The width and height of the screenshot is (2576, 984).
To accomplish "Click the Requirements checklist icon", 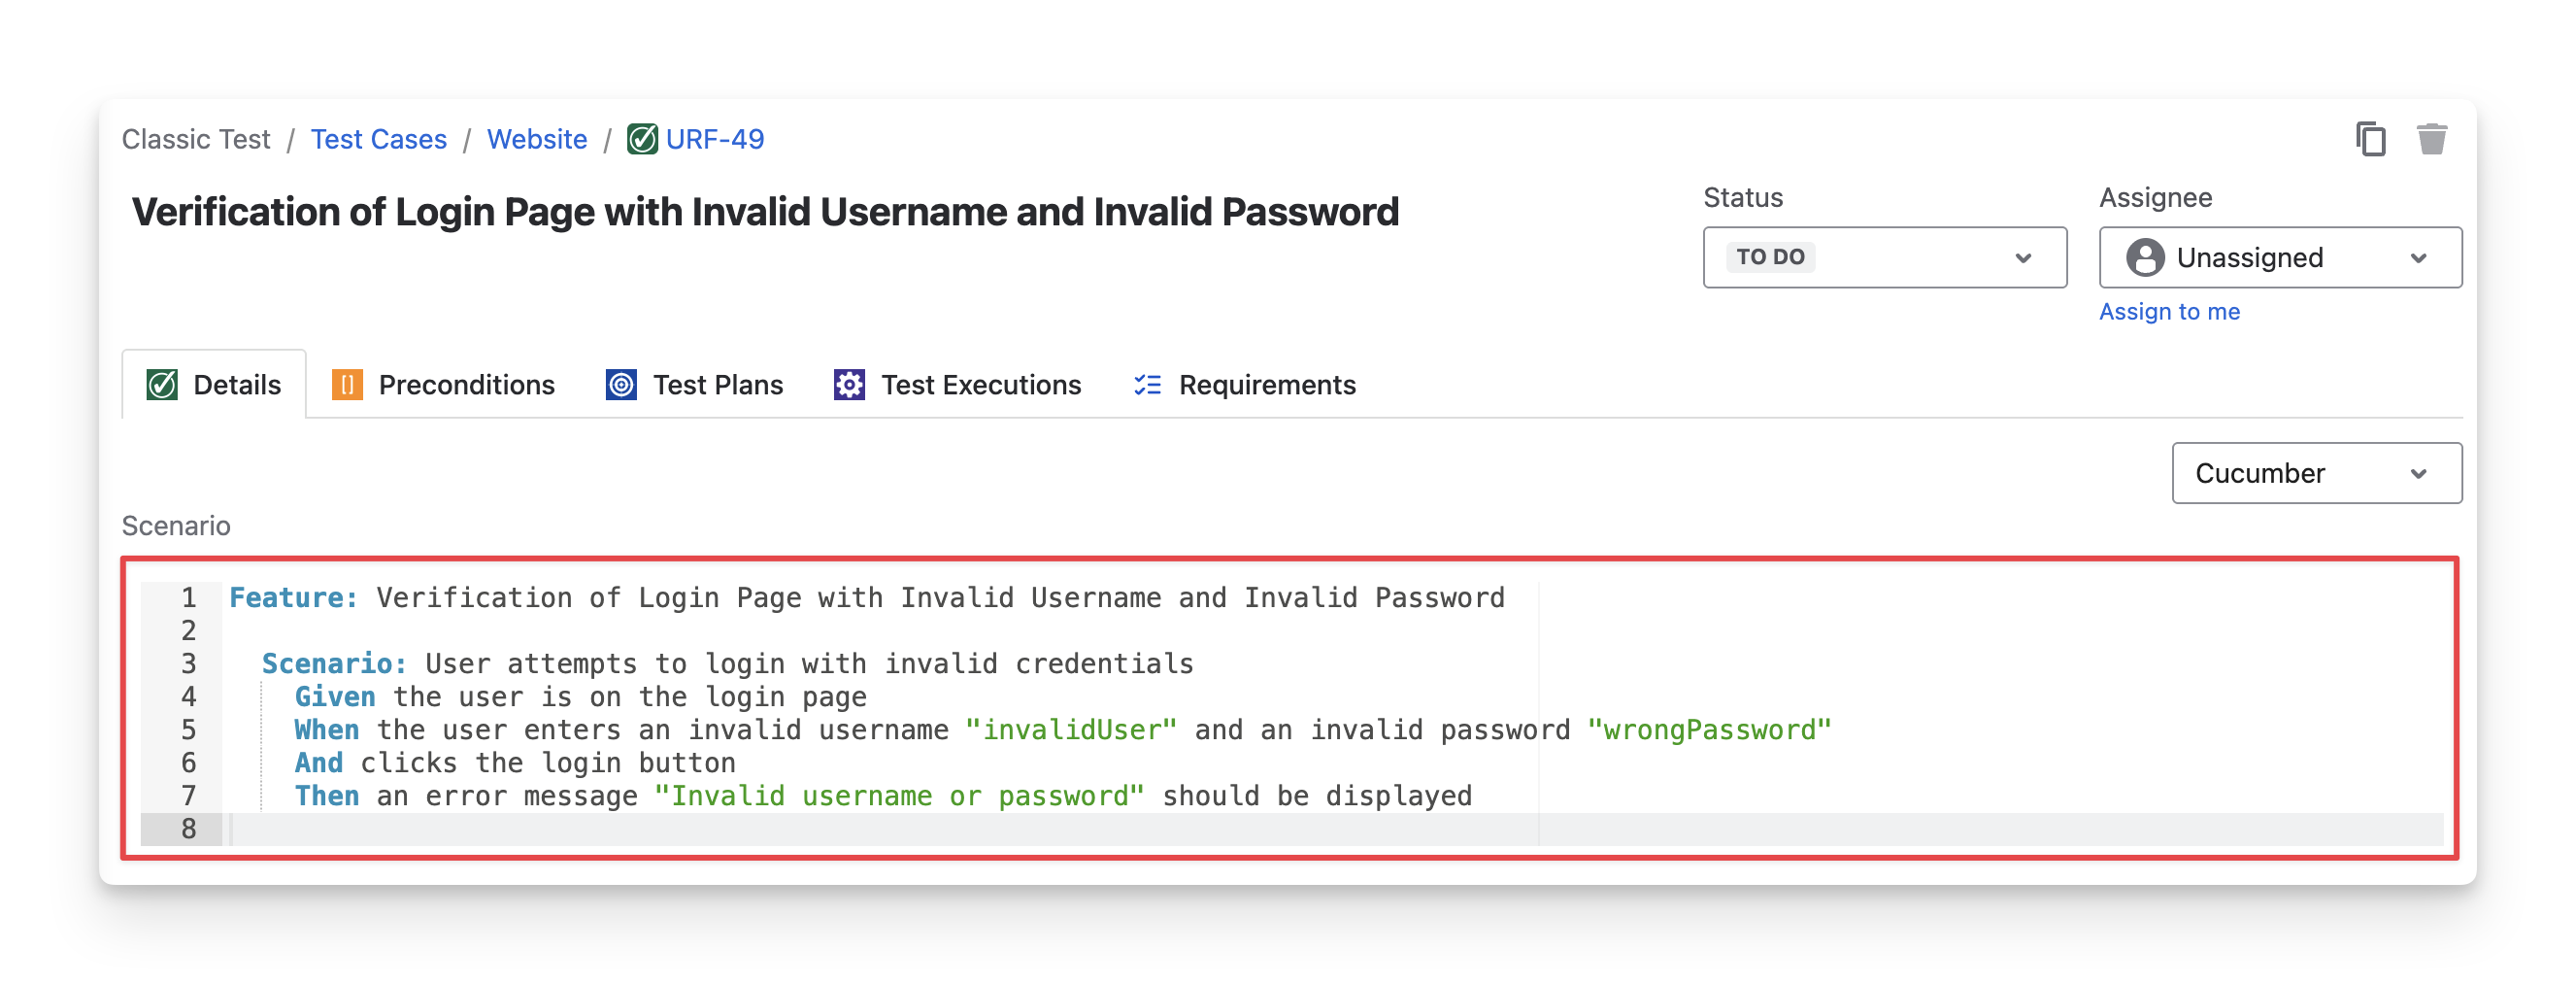I will point(1147,385).
